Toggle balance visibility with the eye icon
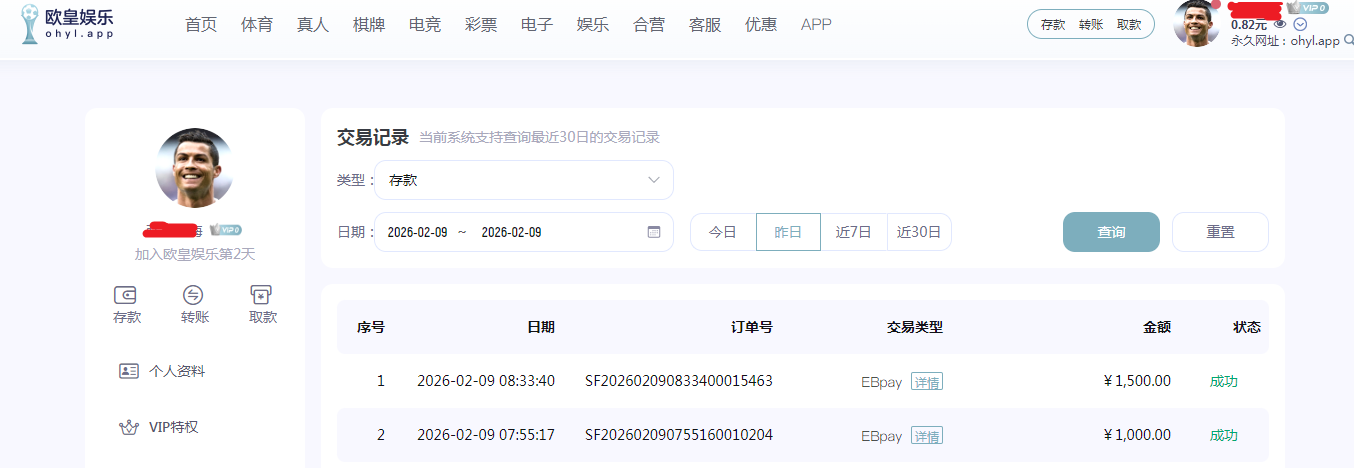Screen dimensions: 1354x468 (1280, 24)
